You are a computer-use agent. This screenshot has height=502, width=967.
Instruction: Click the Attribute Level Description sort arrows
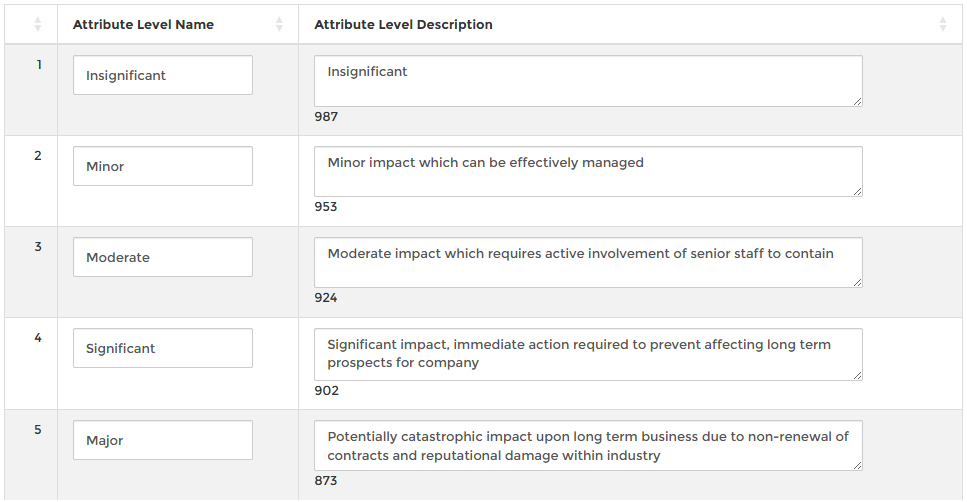(x=942, y=24)
